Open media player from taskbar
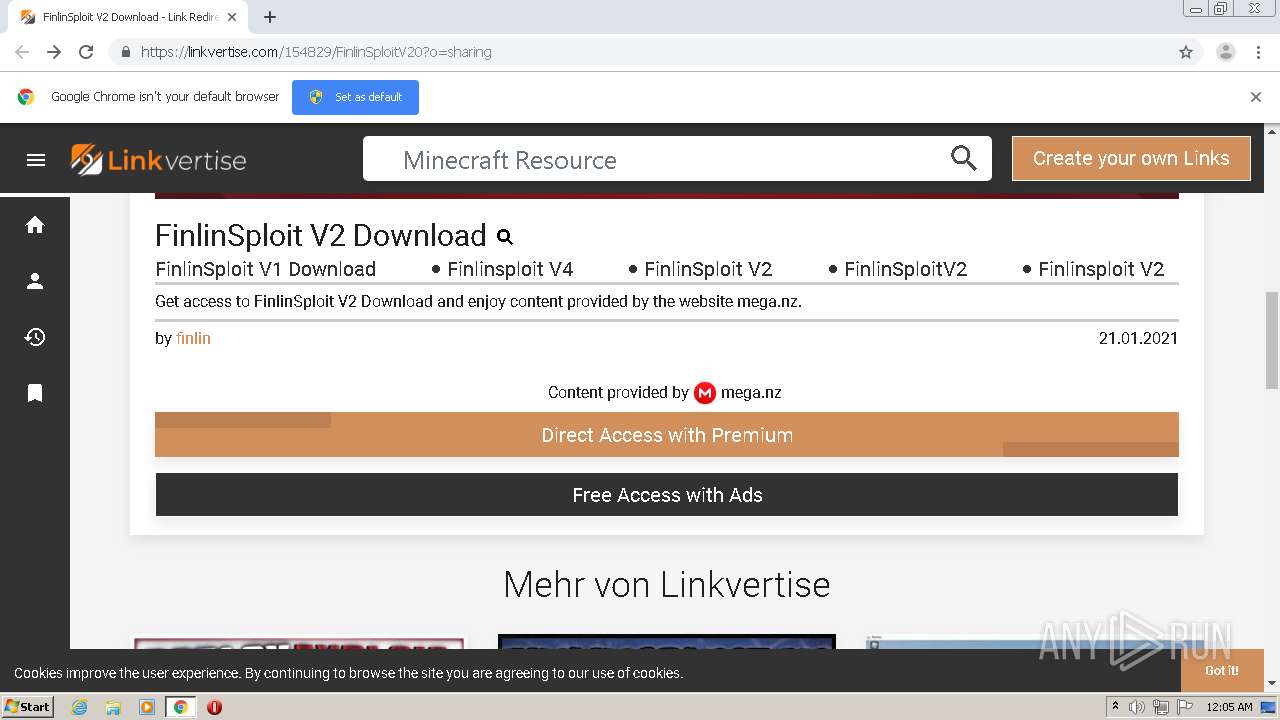1280x720 pixels. coord(147,707)
